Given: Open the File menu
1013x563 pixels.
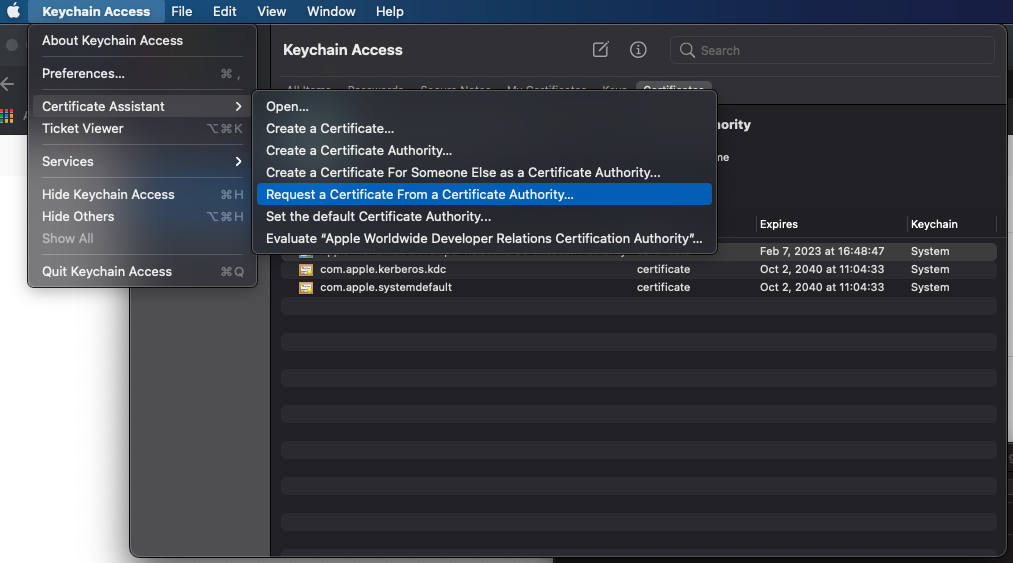Looking at the screenshot, I should pyautogui.click(x=182, y=11).
